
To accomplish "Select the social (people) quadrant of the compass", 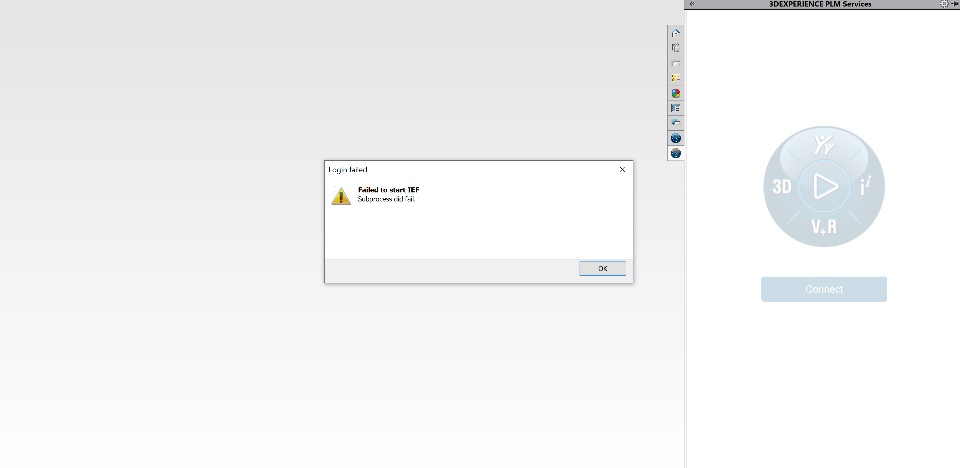I will (824, 146).
